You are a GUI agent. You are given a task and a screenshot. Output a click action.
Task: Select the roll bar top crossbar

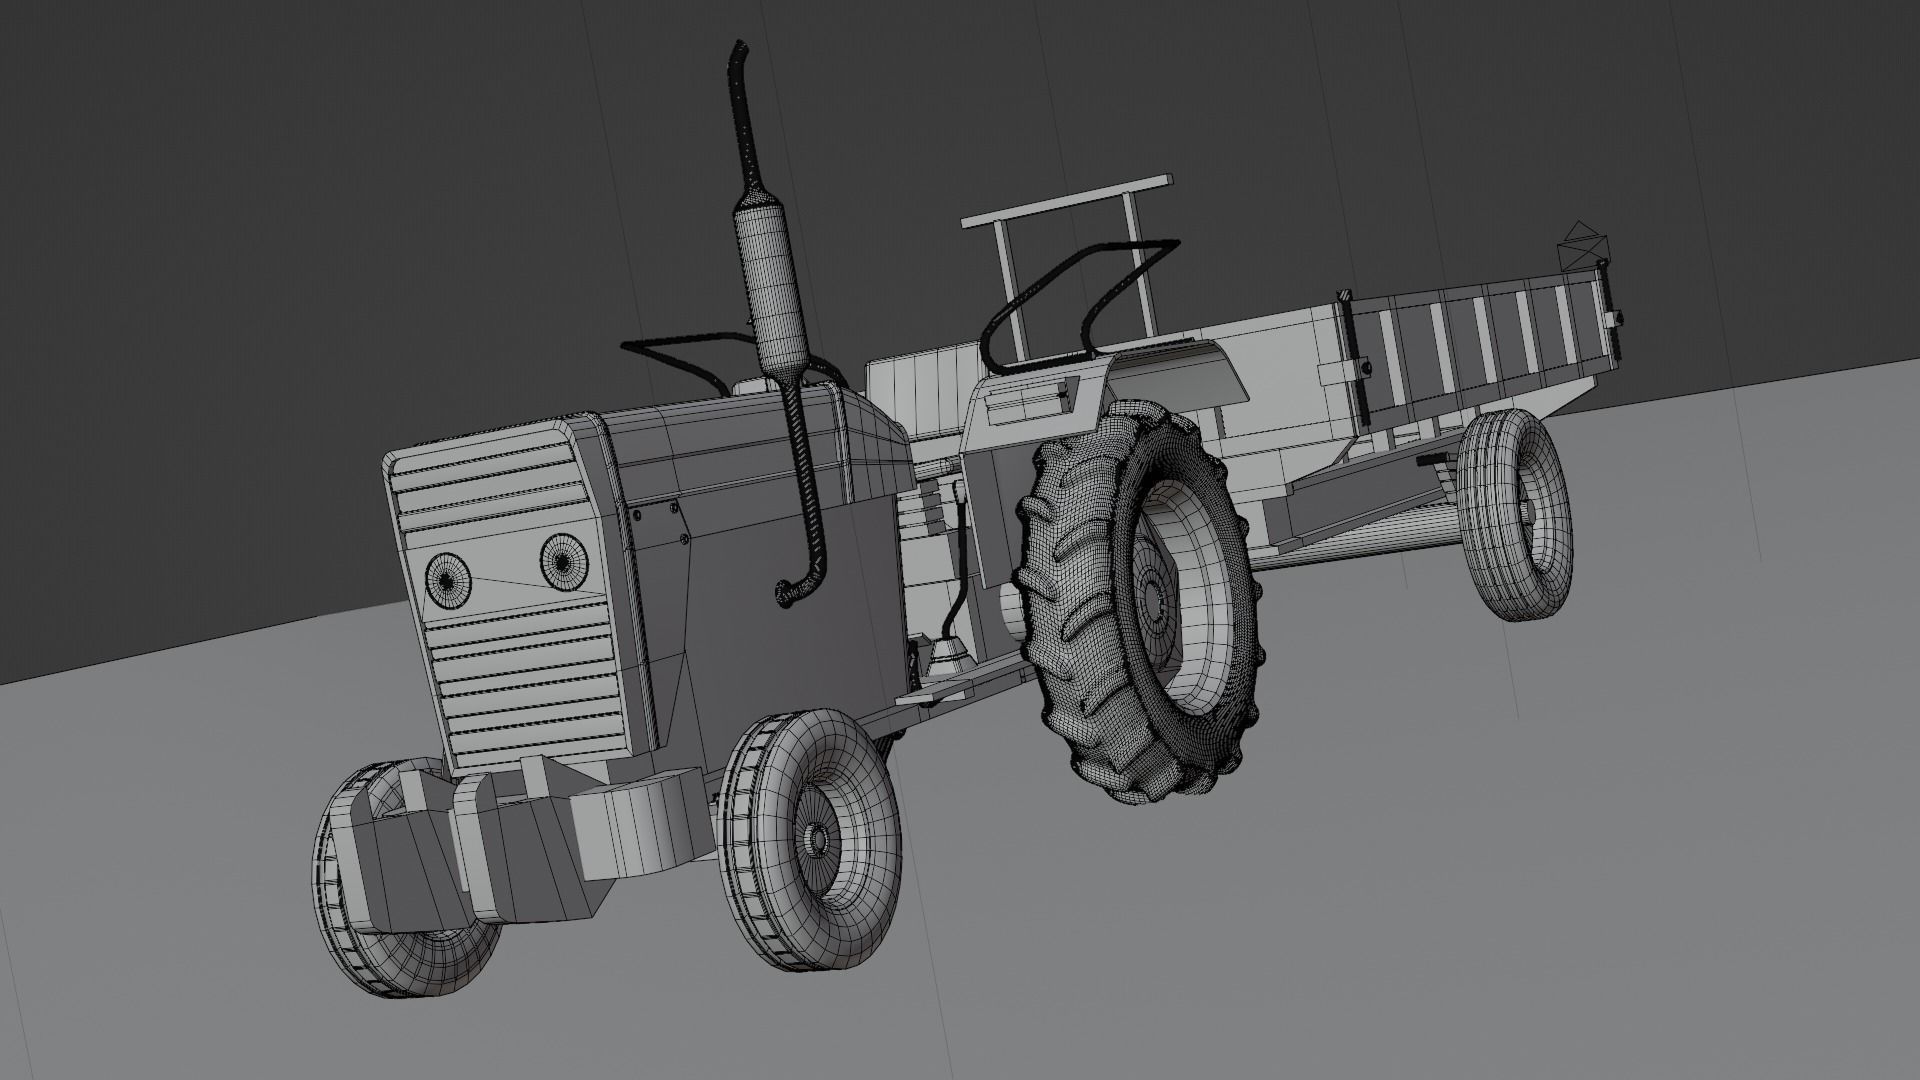pyautogui.click(x=1065, y=203)
